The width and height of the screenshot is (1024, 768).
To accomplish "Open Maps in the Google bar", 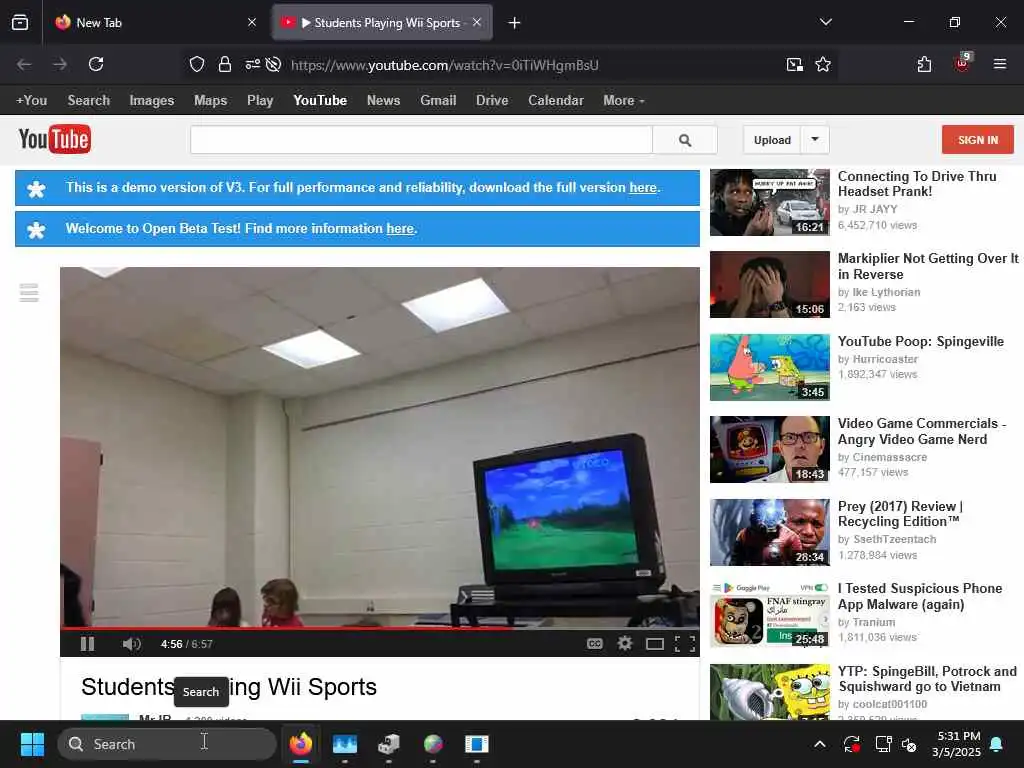I will [210, 101].
